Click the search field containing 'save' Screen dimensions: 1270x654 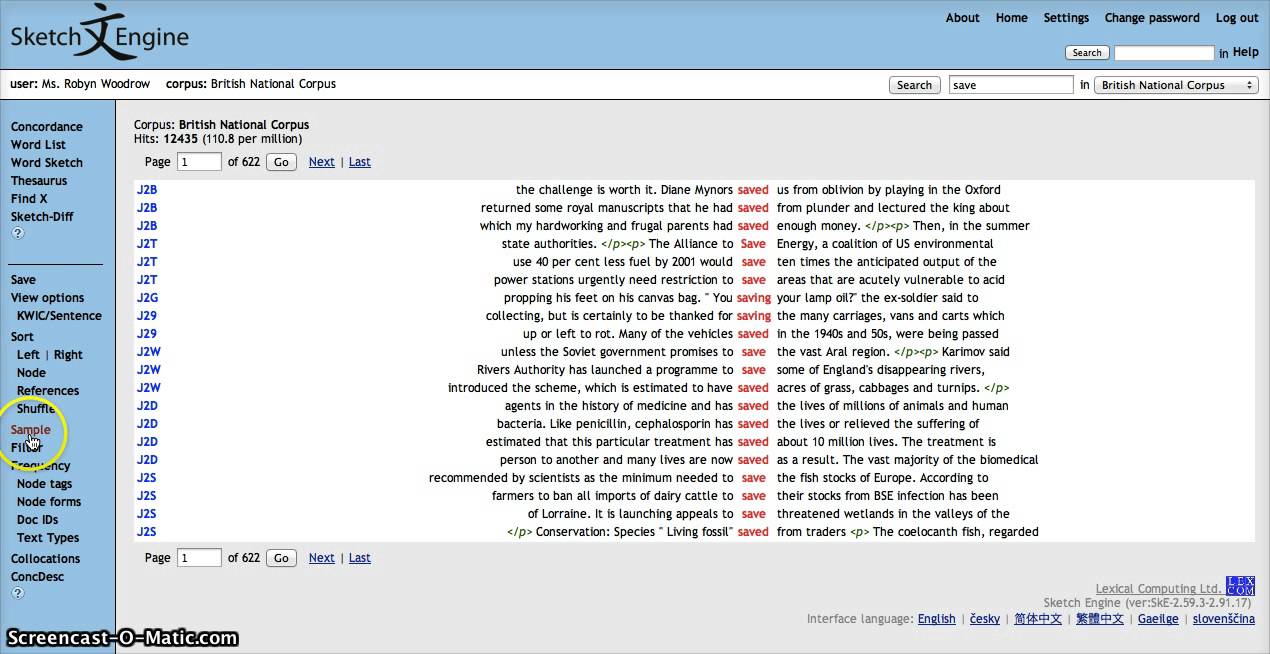point(1010,85)
